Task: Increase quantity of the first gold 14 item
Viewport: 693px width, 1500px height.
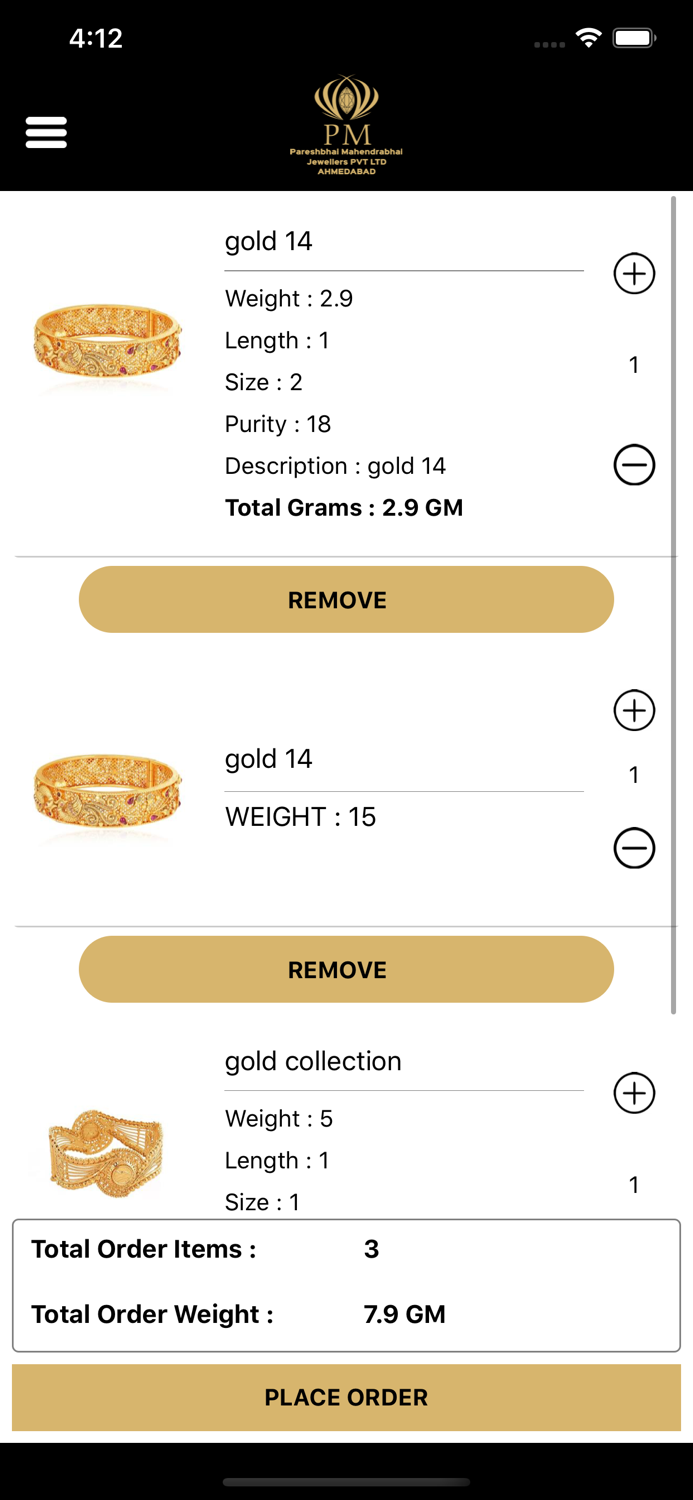Action: tap(634, 273)
